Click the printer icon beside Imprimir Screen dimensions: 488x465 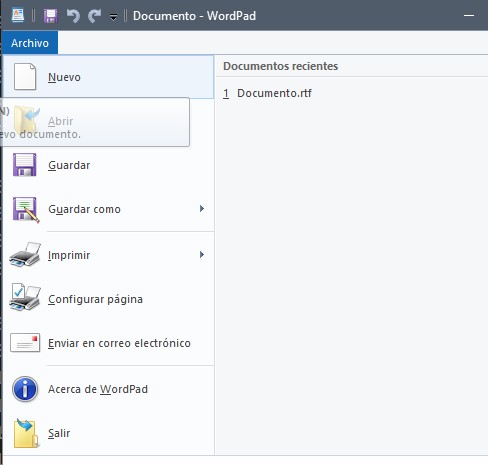(x=25, y=255)
